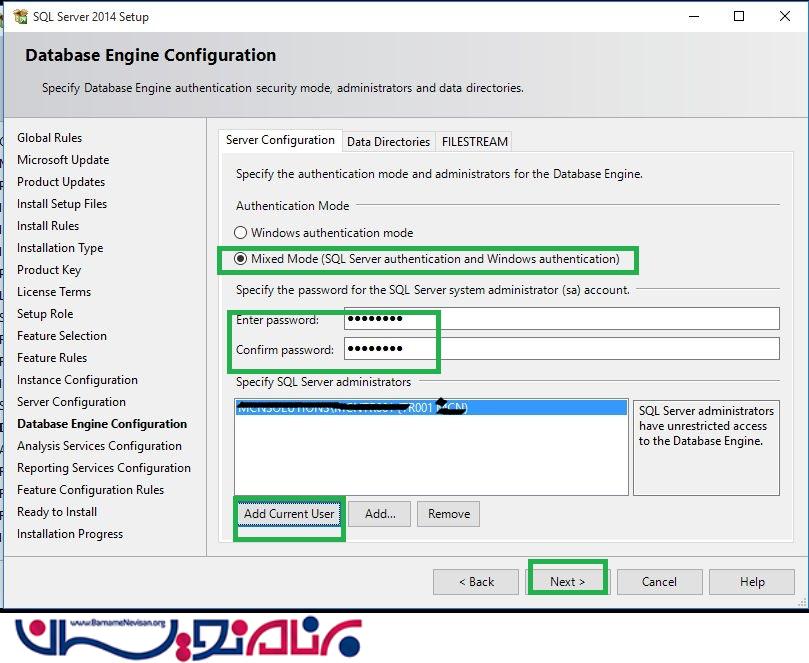
Task: Click the Confirm password field
Action: (x=561, y=349)
